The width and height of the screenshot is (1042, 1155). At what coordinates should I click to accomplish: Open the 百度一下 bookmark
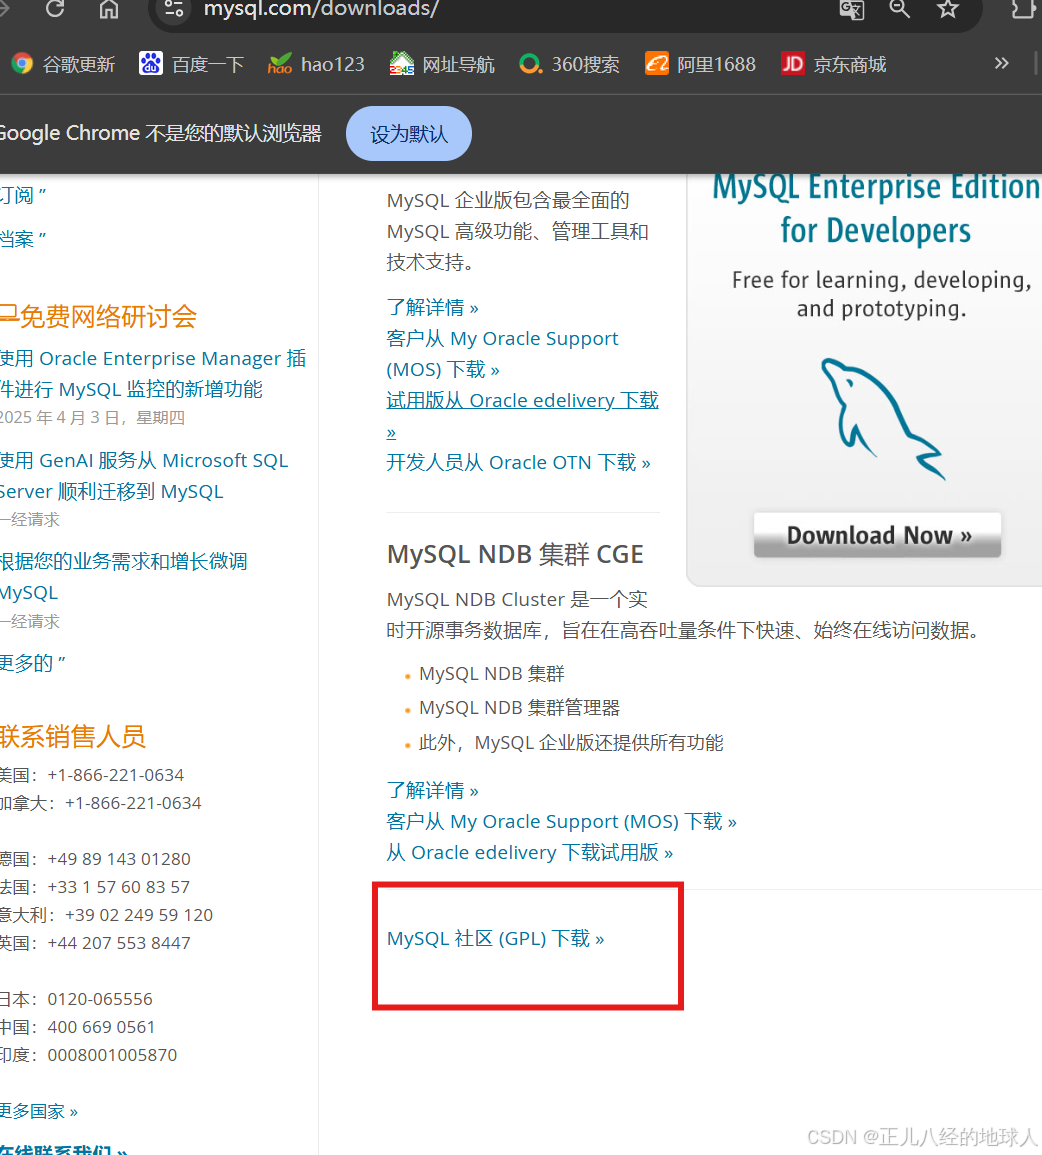(191, 65)
